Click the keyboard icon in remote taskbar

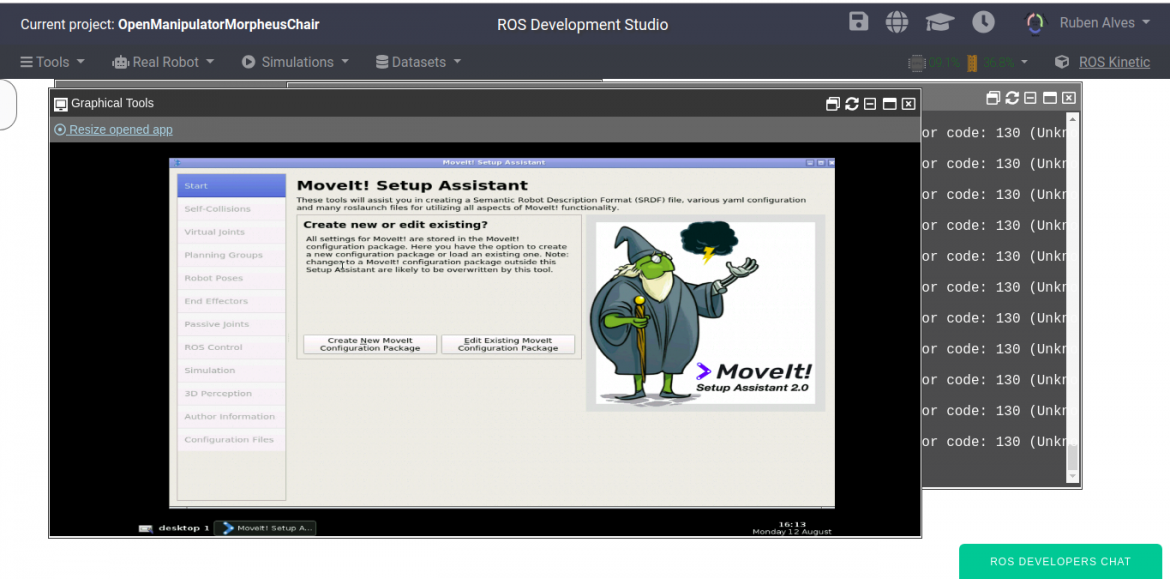click(x=146, y=528)
